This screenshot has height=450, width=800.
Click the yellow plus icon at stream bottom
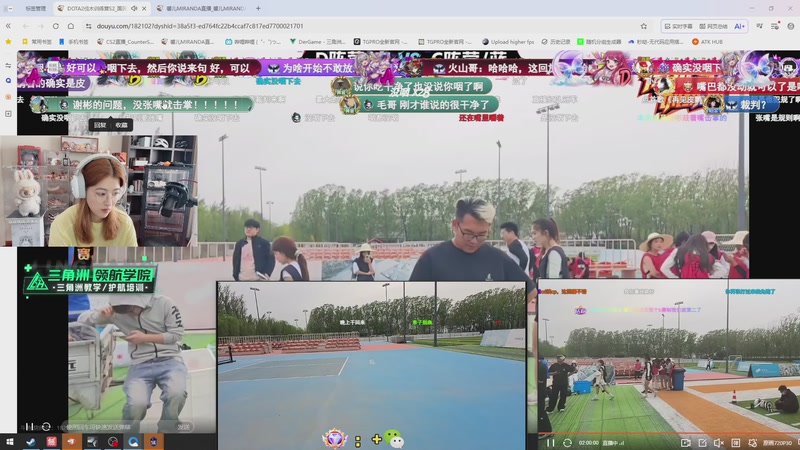[x=377, y=439]
